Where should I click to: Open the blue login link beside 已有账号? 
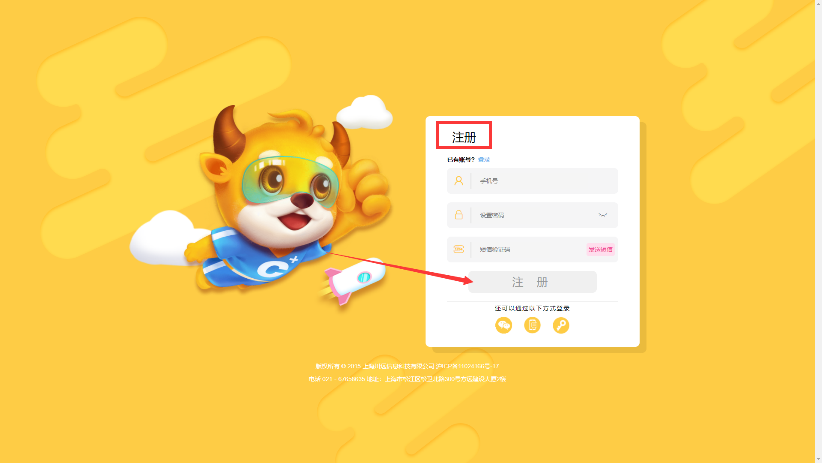(484, 159)
